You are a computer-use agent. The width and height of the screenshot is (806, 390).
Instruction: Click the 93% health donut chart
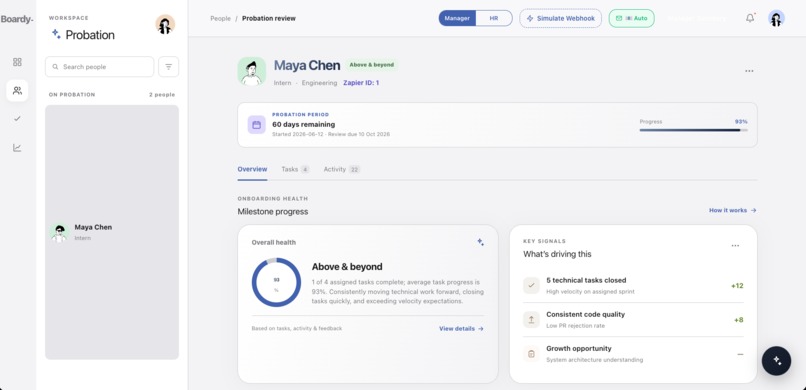point(276,283)
